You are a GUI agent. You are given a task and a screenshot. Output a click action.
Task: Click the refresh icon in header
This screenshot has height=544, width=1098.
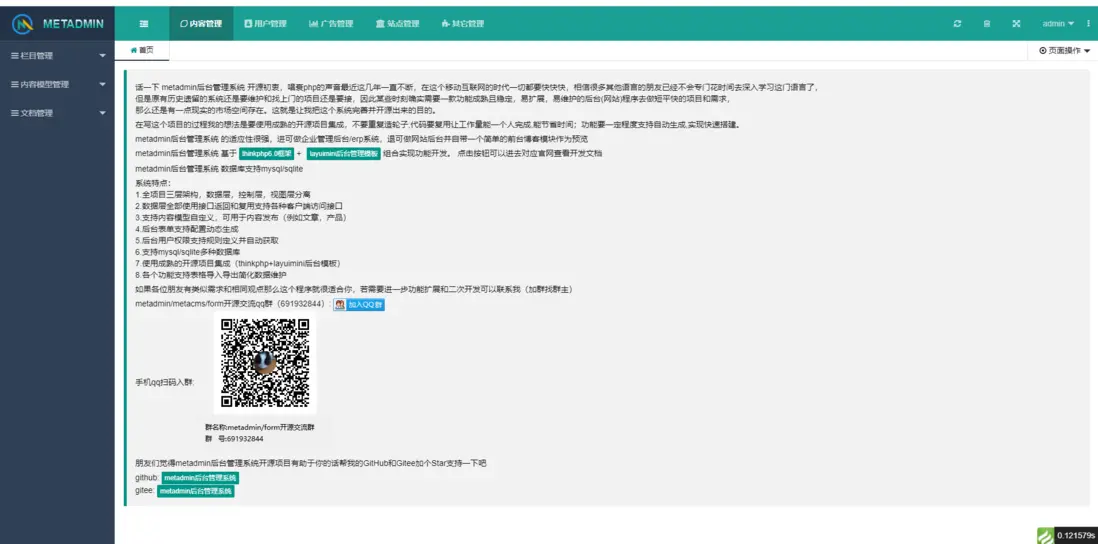tap(957, 24)
